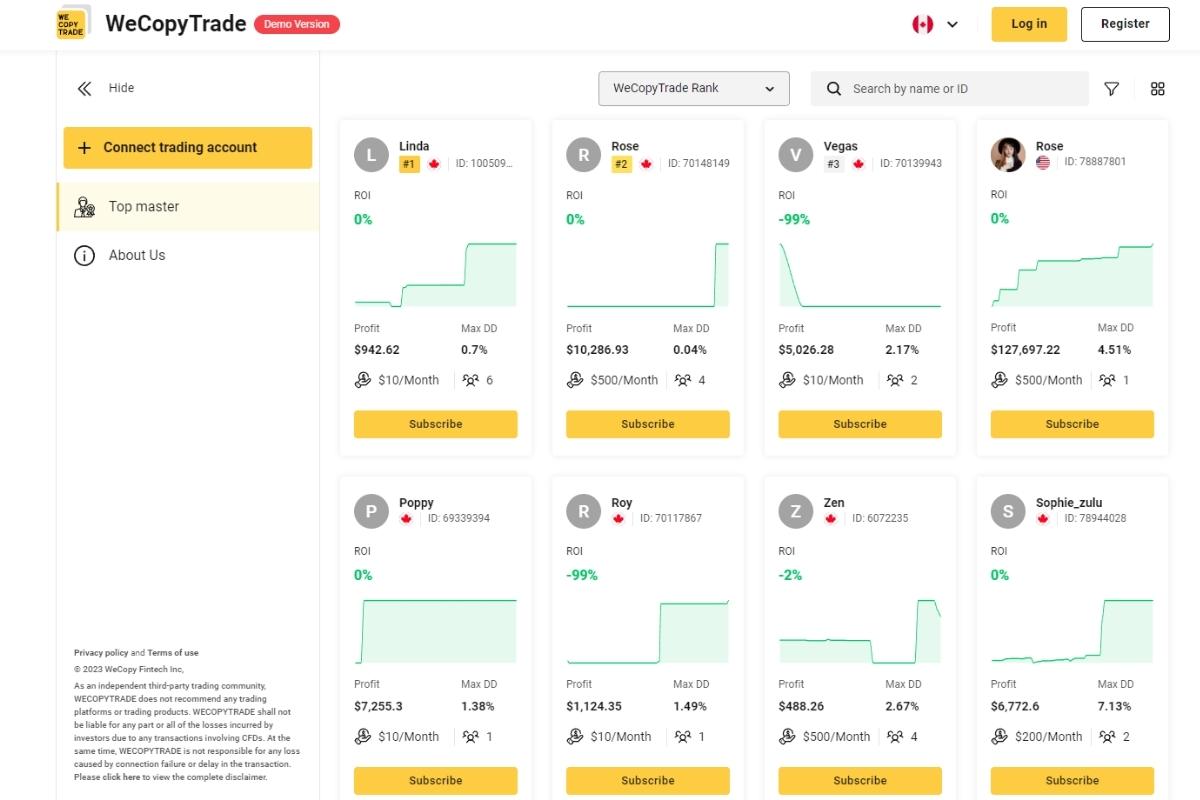Subscribe to Sophie_zulu's strategy
Viewport: 1200px width, 800px height.
[x=1072, y=780]
